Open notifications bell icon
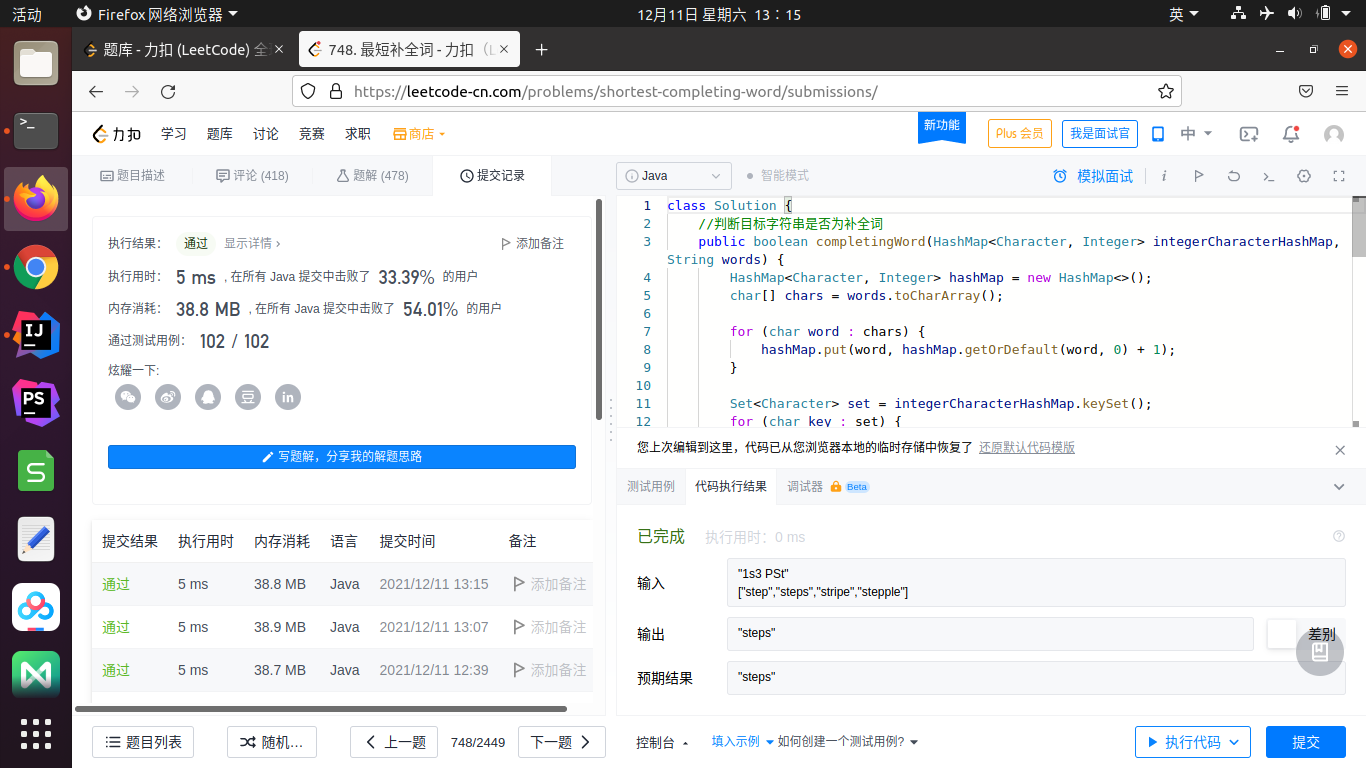 coord(1291,134)
